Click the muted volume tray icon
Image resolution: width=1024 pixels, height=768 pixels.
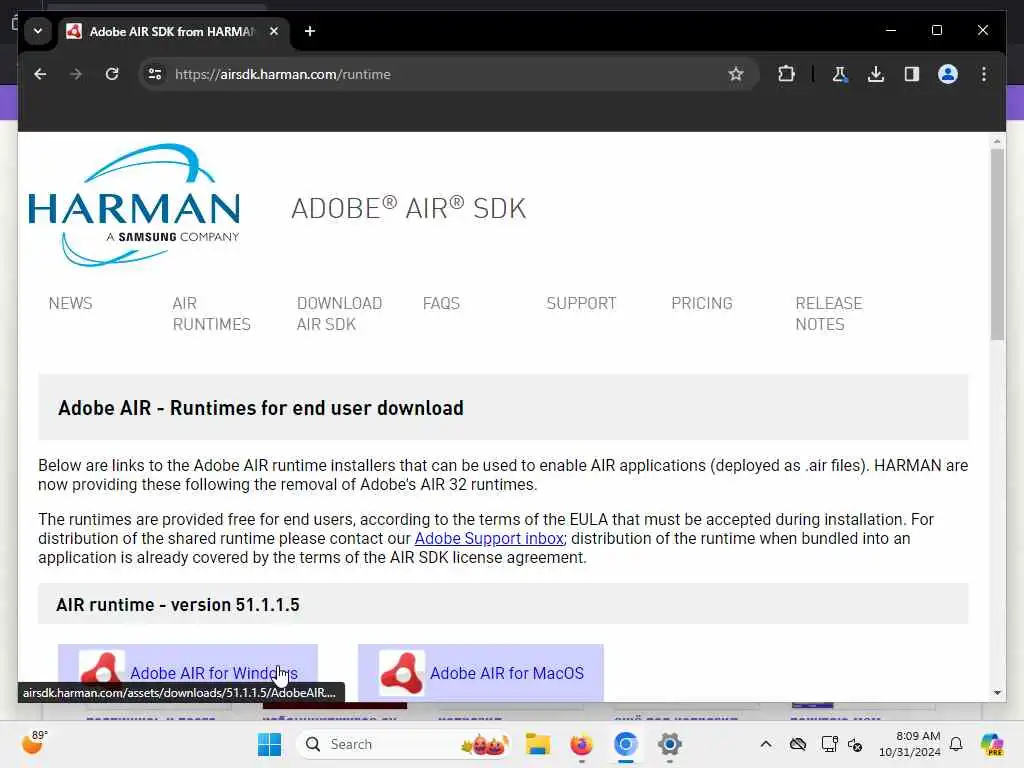[x=855, y=744]
